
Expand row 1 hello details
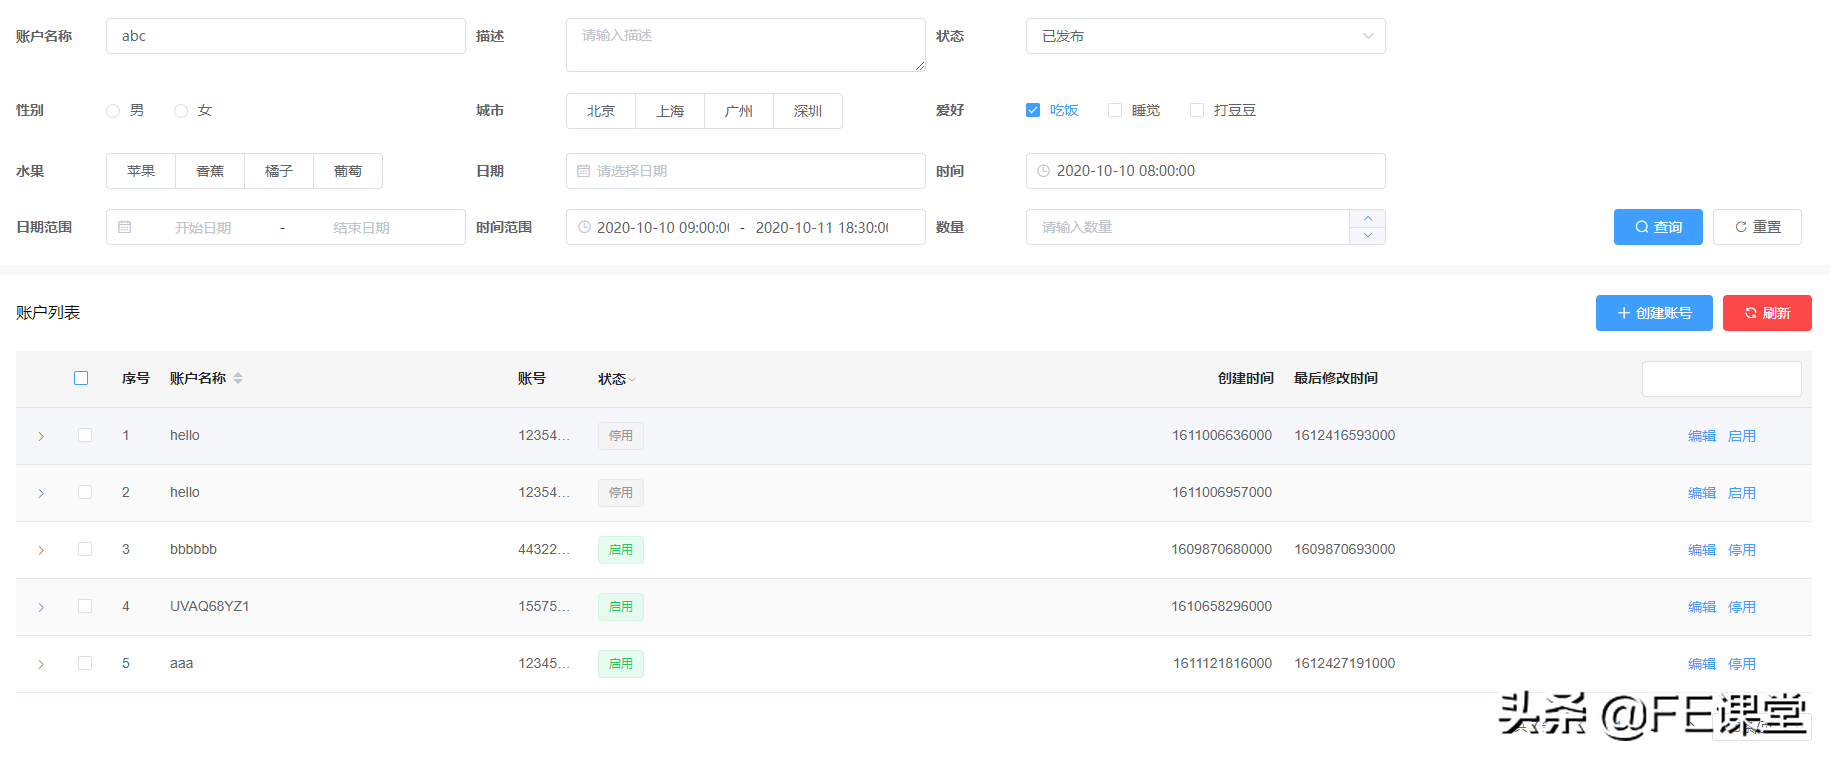41,436
